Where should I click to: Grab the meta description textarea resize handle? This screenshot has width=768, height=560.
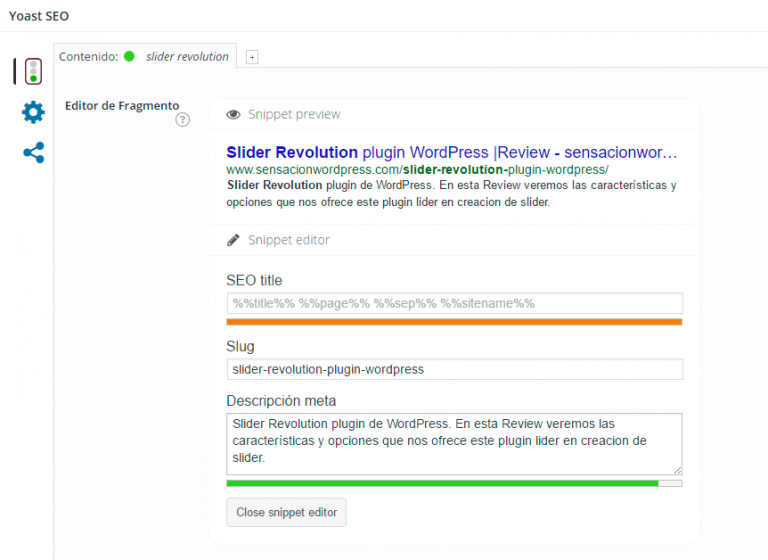pyautogui.click(x=677, y=470)
